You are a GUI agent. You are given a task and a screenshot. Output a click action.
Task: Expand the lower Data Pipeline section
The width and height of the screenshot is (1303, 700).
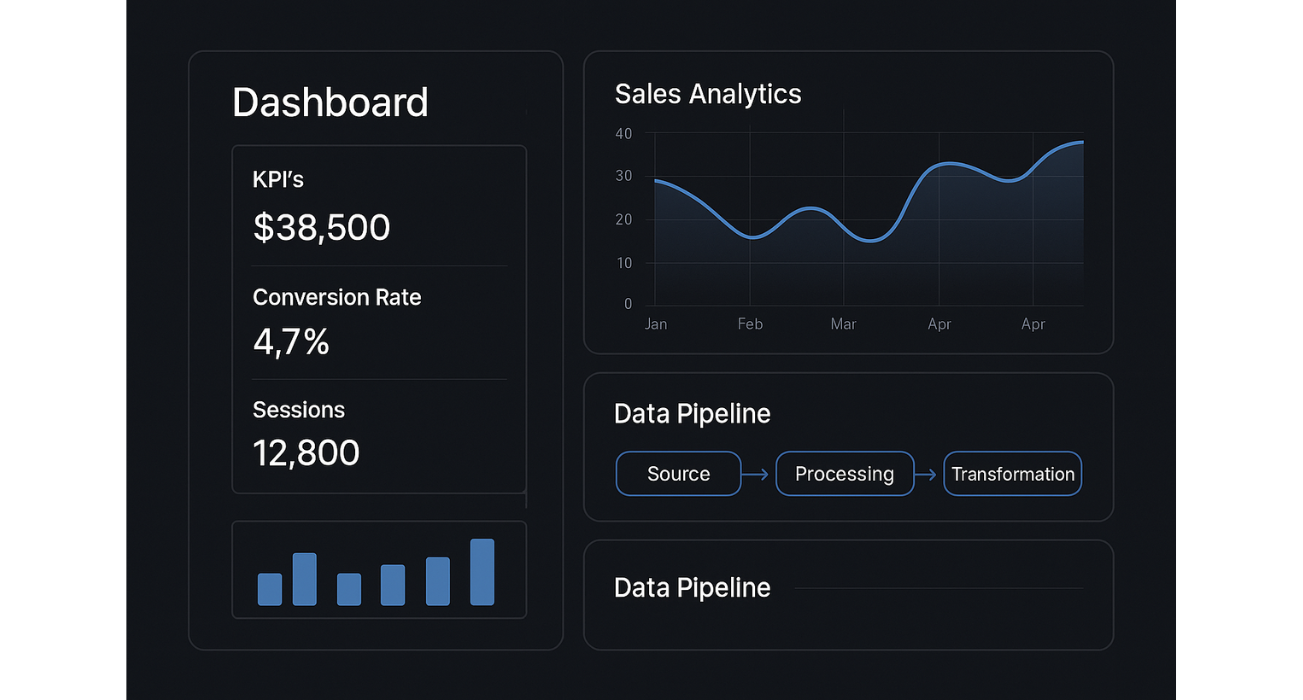(x=692, y=587)
